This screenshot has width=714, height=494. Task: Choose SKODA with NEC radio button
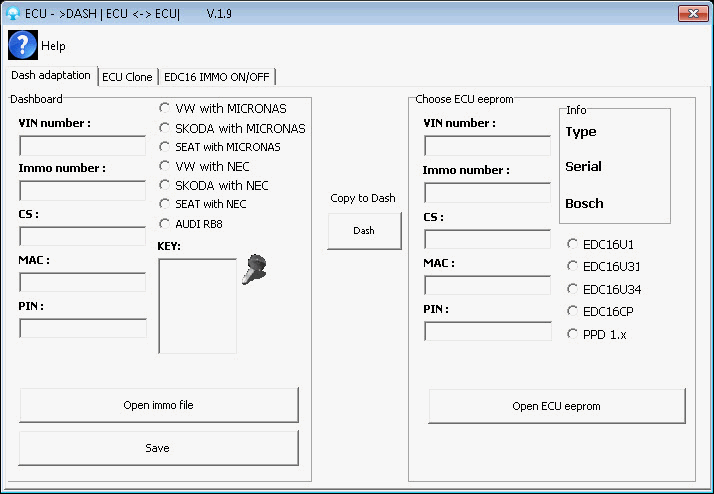(165, 185)
